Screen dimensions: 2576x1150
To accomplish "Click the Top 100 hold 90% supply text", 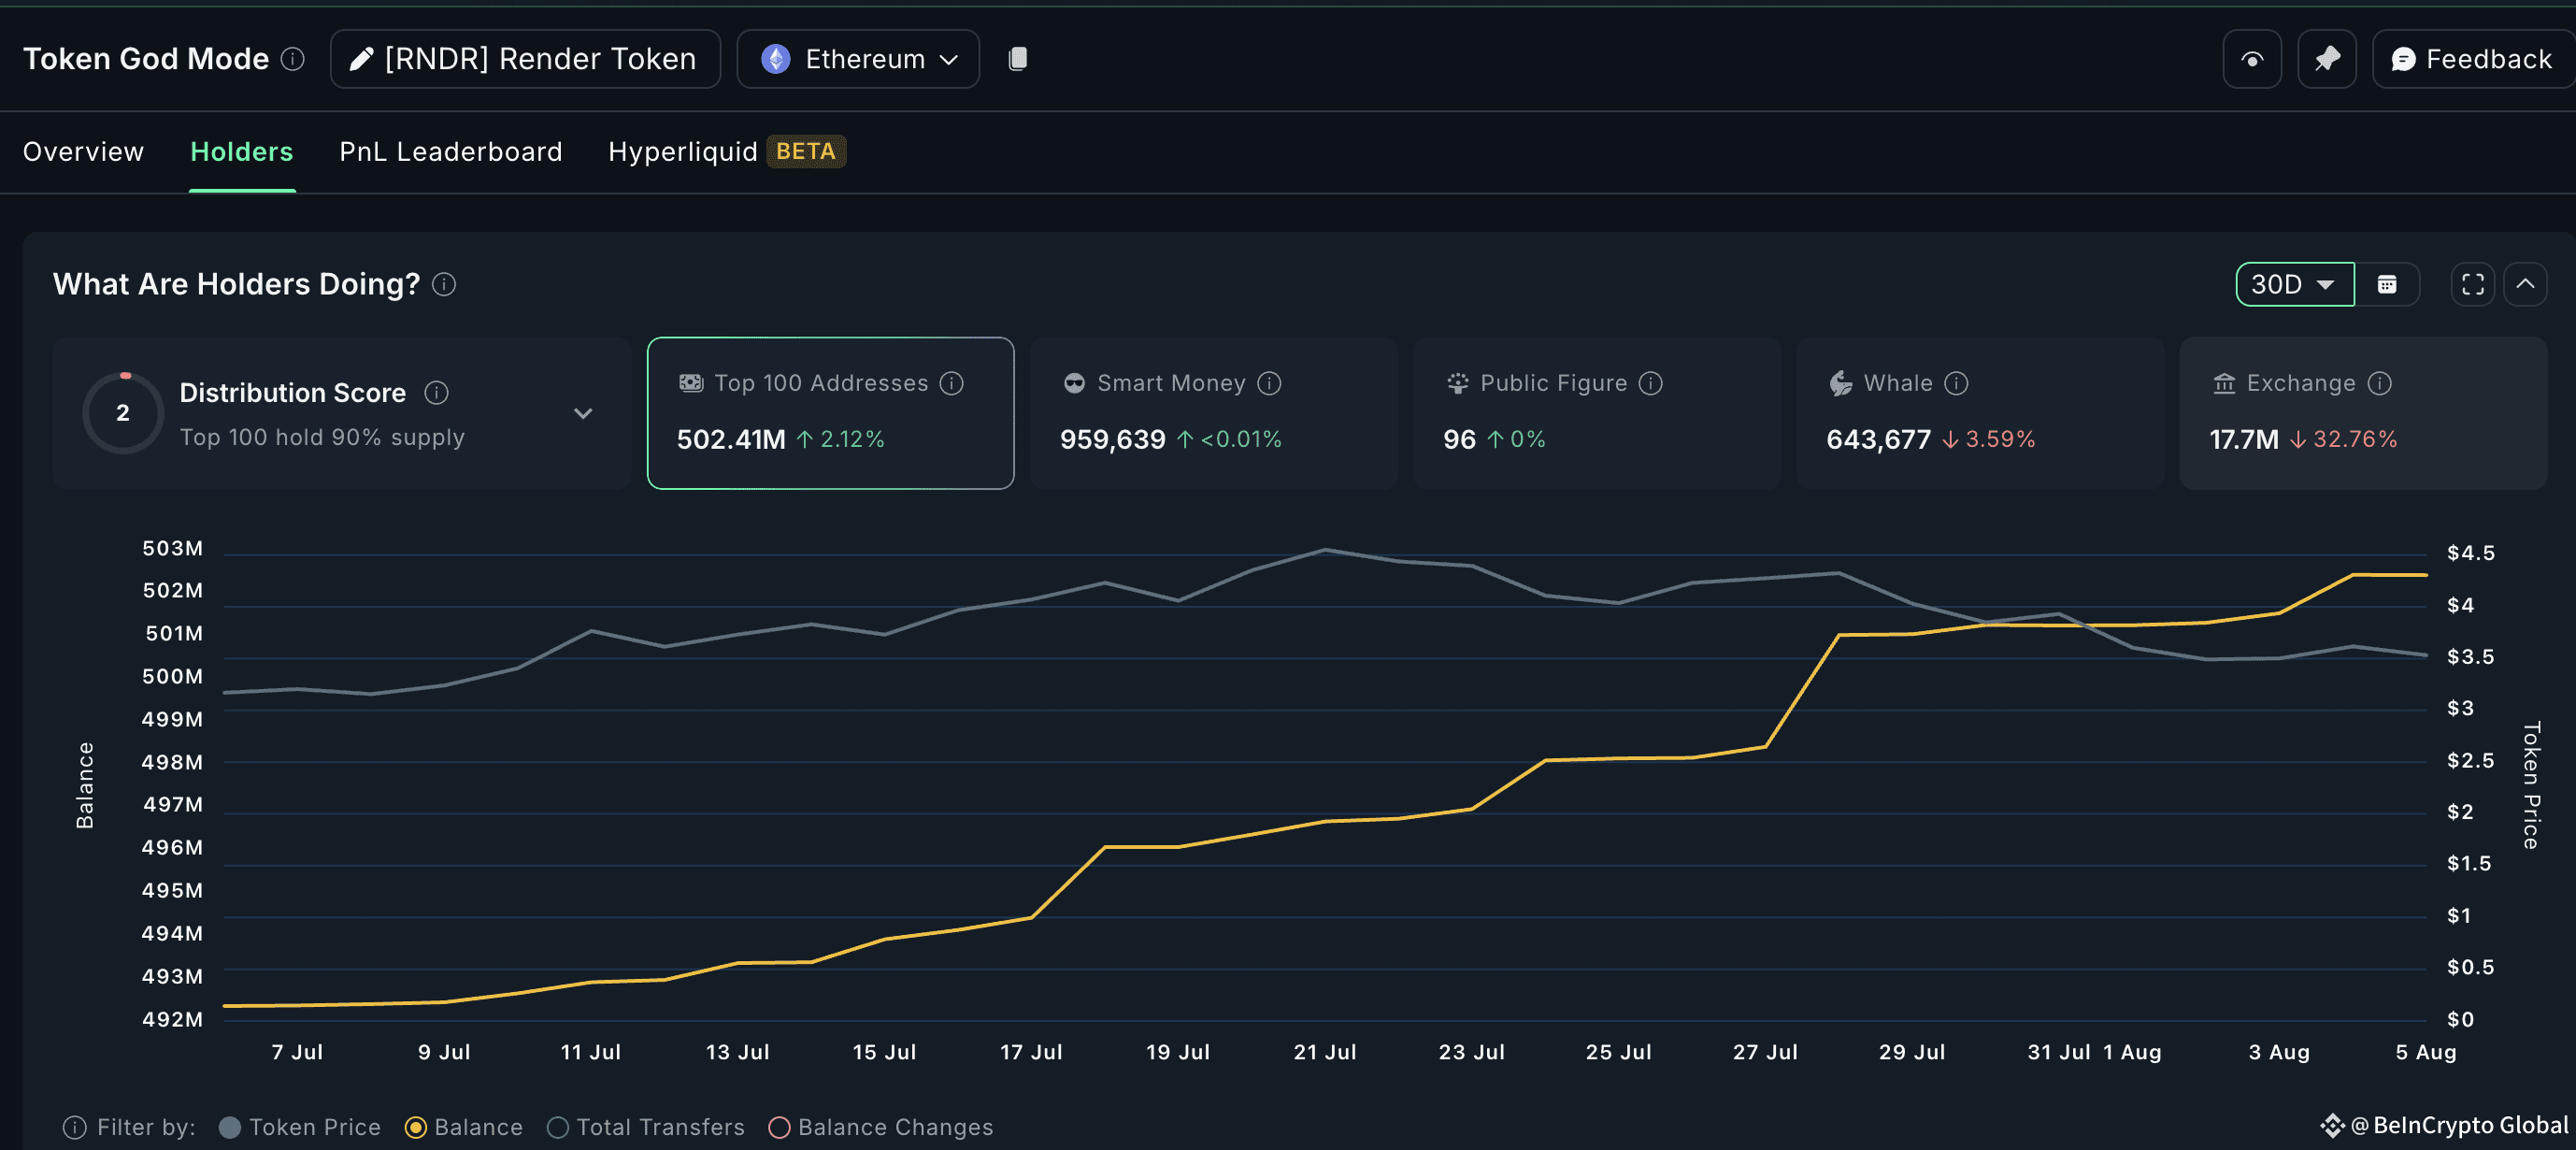I will pos(322,438).
